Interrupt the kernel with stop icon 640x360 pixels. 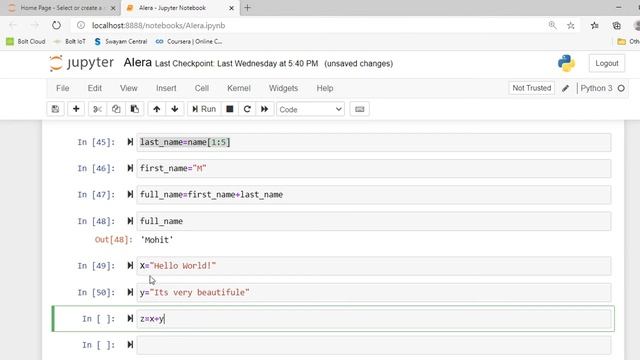230,109
